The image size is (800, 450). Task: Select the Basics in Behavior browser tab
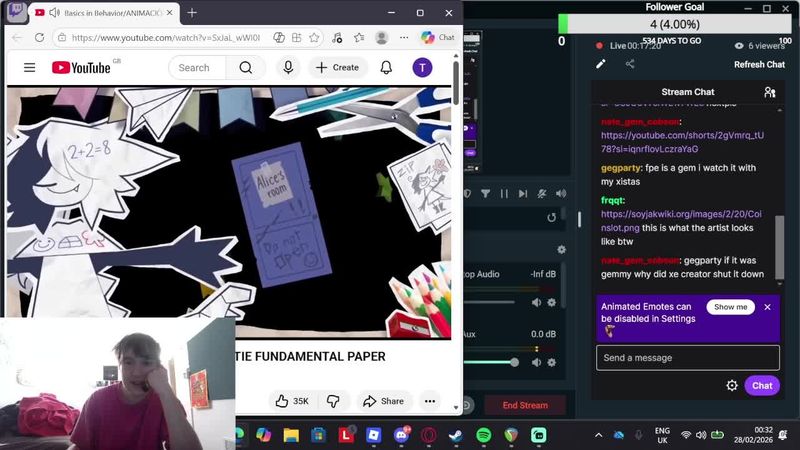(x=100, y=13)
